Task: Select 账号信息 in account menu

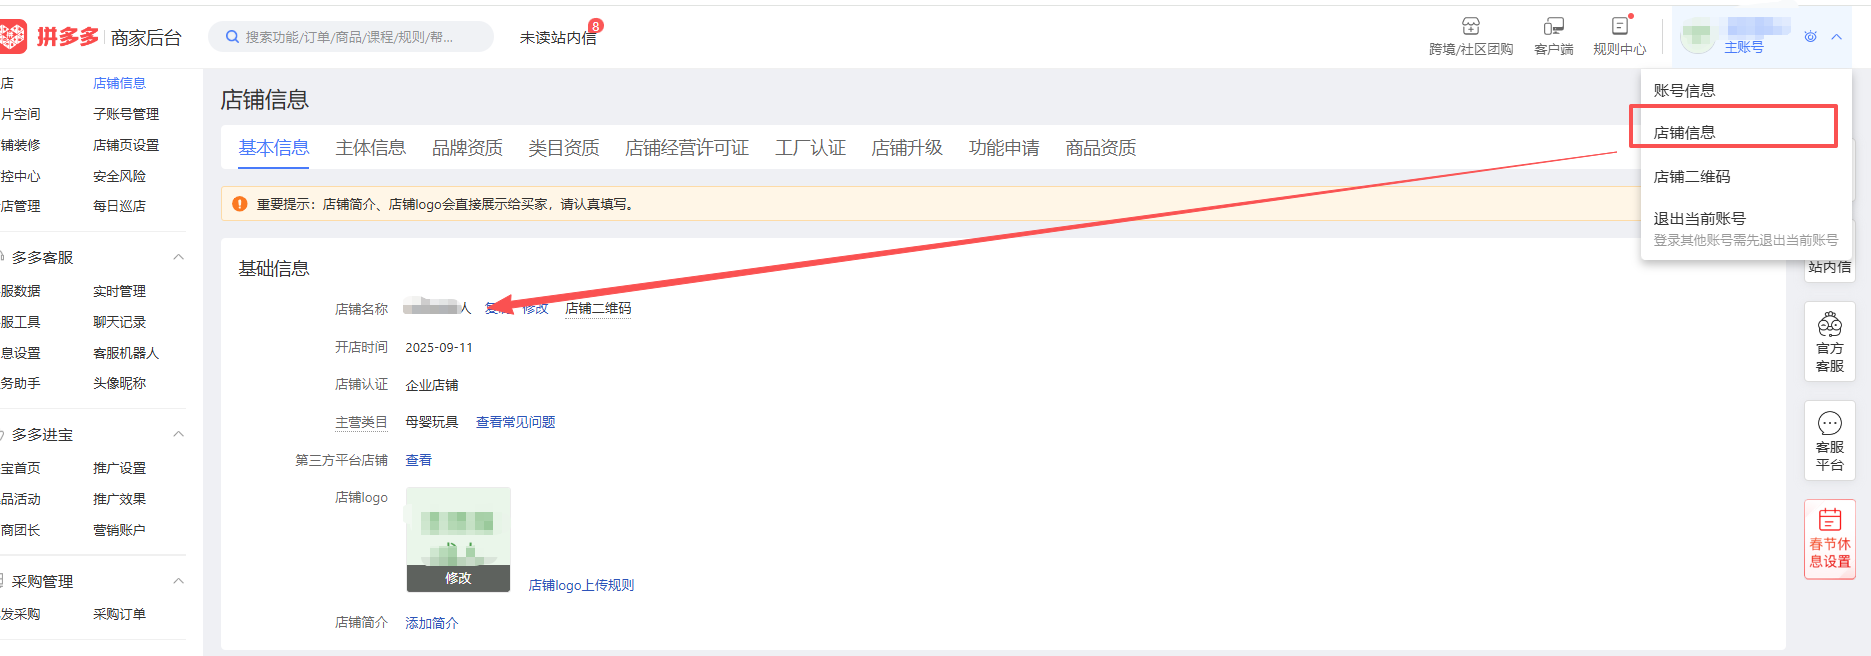Action: coord(1684,90)
